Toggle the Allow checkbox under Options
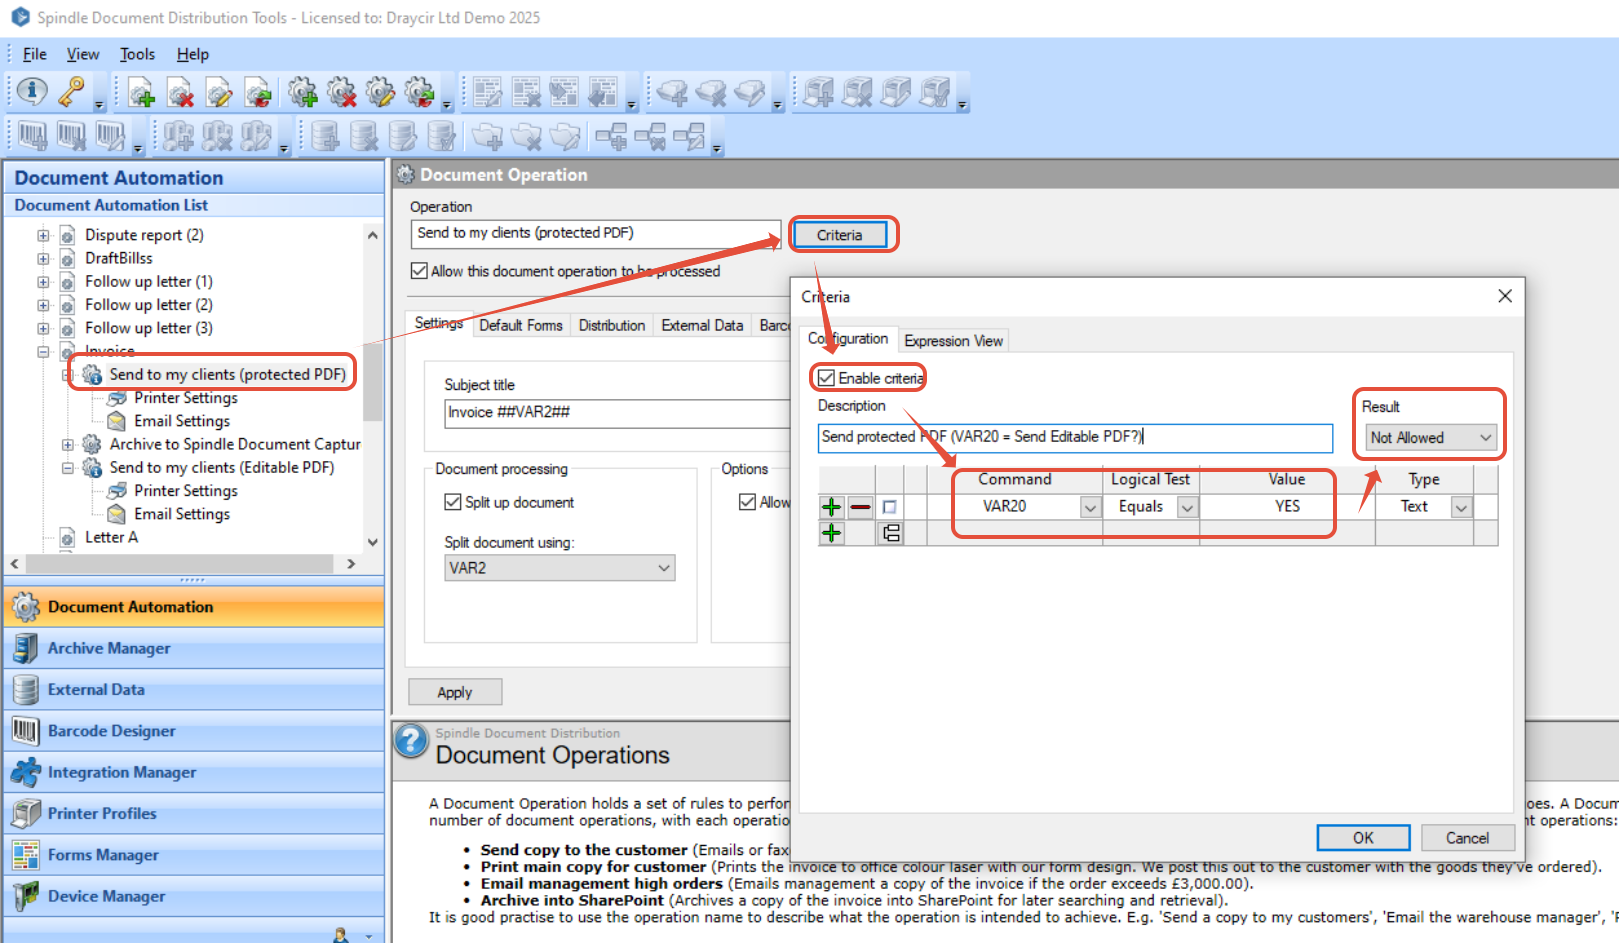Viewport: 1619px width, 943px height. click(x=747, y=502)
